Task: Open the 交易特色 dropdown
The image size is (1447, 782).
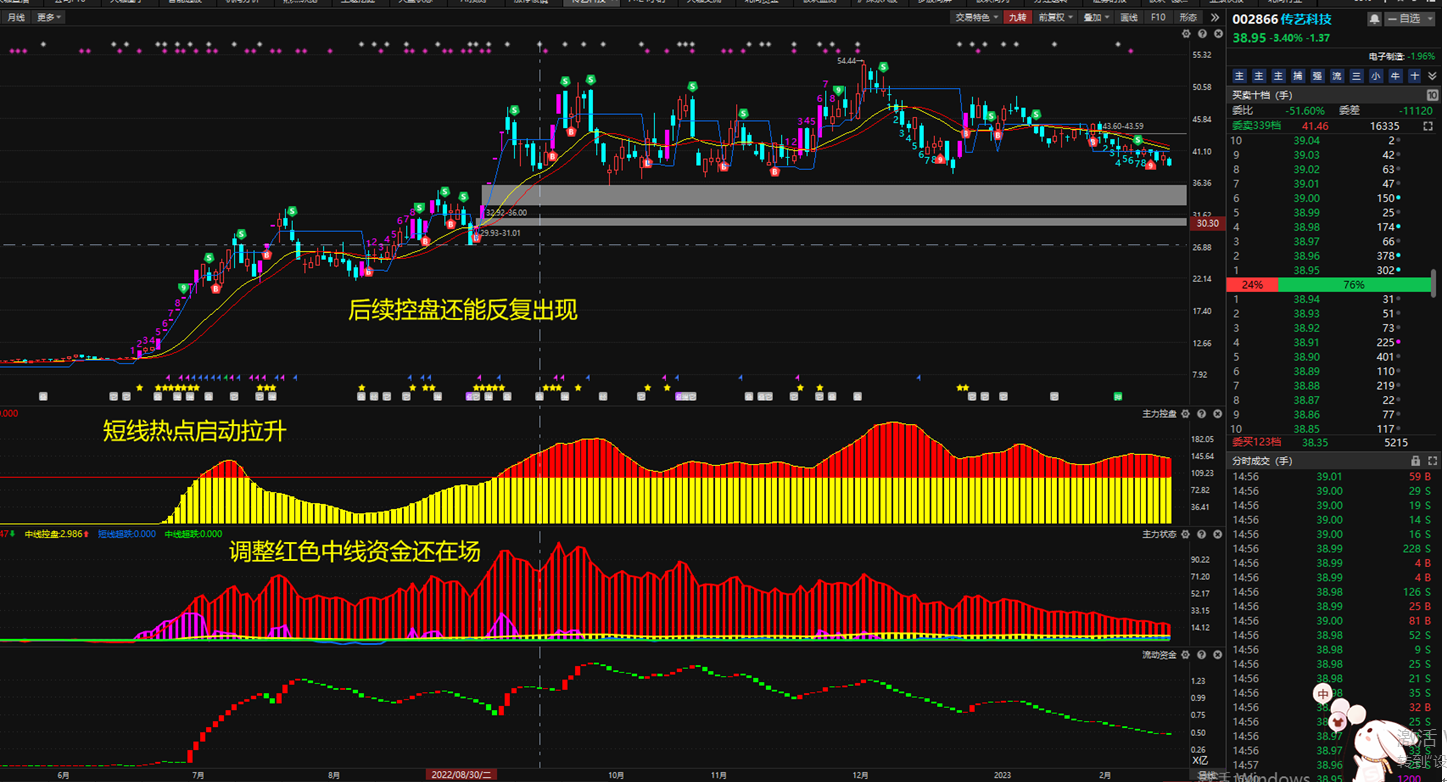Action: click(x=976, y=17)
